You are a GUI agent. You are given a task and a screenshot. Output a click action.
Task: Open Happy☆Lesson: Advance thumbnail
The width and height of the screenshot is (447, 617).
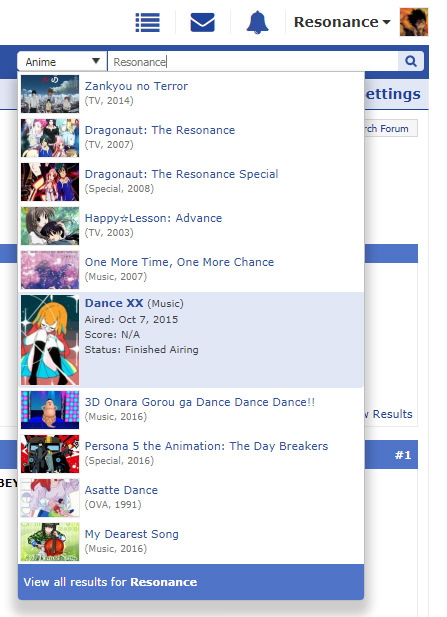coord(50,226)
